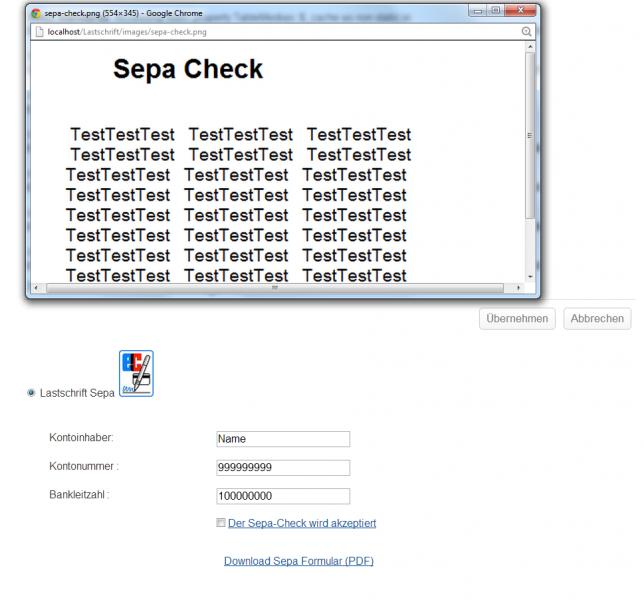This screenshot has height=600, width=644.
Task: Click the Abbrechen button
Action: (597, 318)
